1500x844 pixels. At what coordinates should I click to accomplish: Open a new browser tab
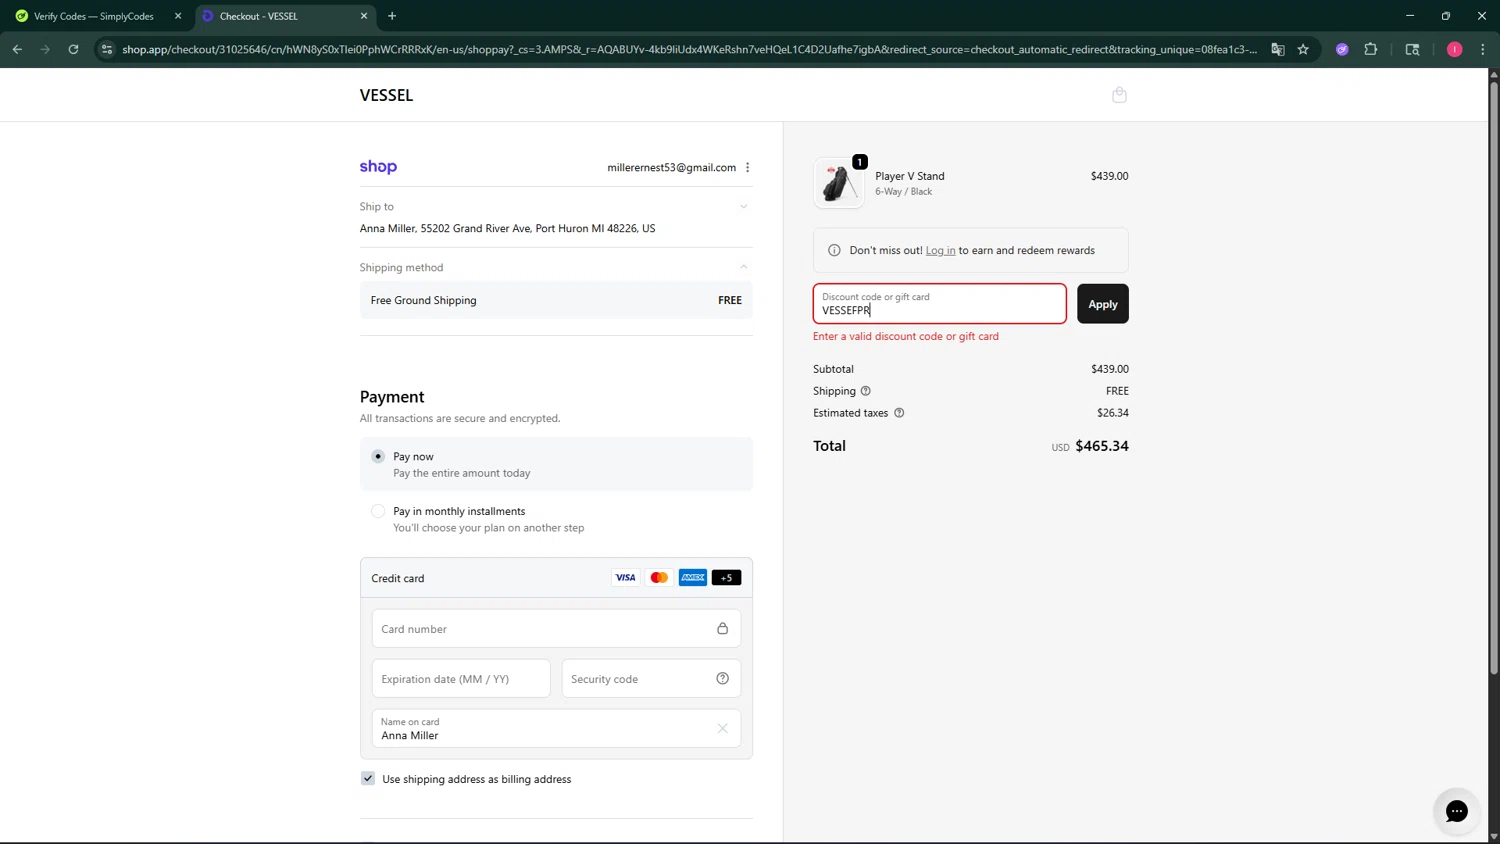click(x=392, y=16)
